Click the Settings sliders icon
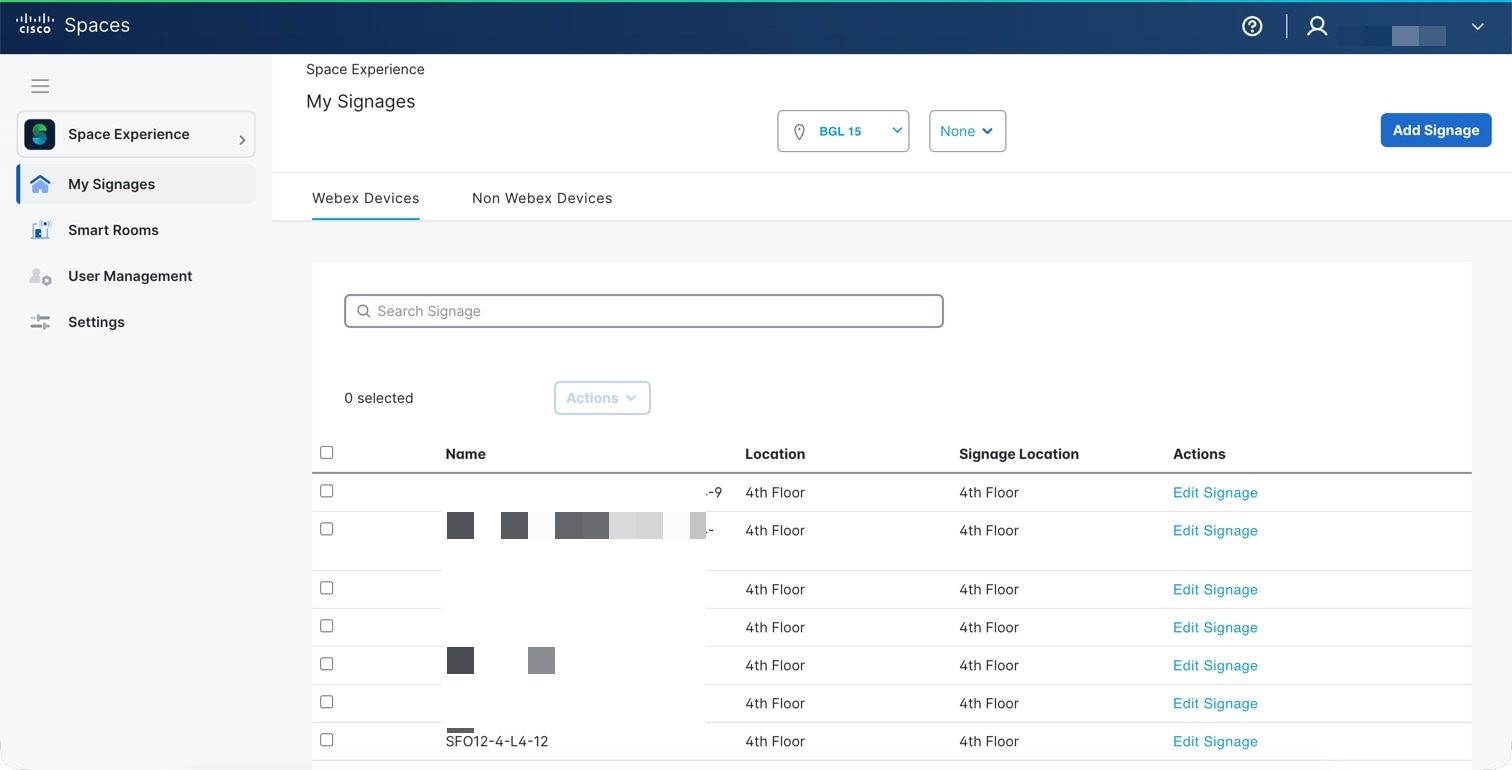Viewport: 1512px width, 770px height. [40, 322]
